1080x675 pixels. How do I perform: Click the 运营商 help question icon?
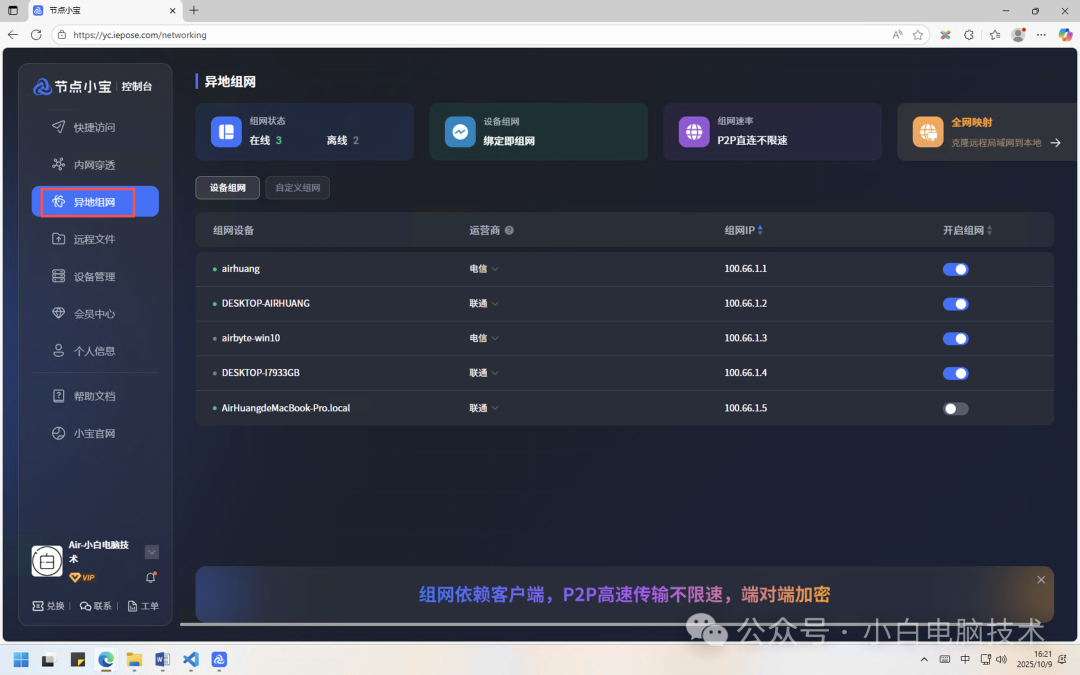point(509,230)
